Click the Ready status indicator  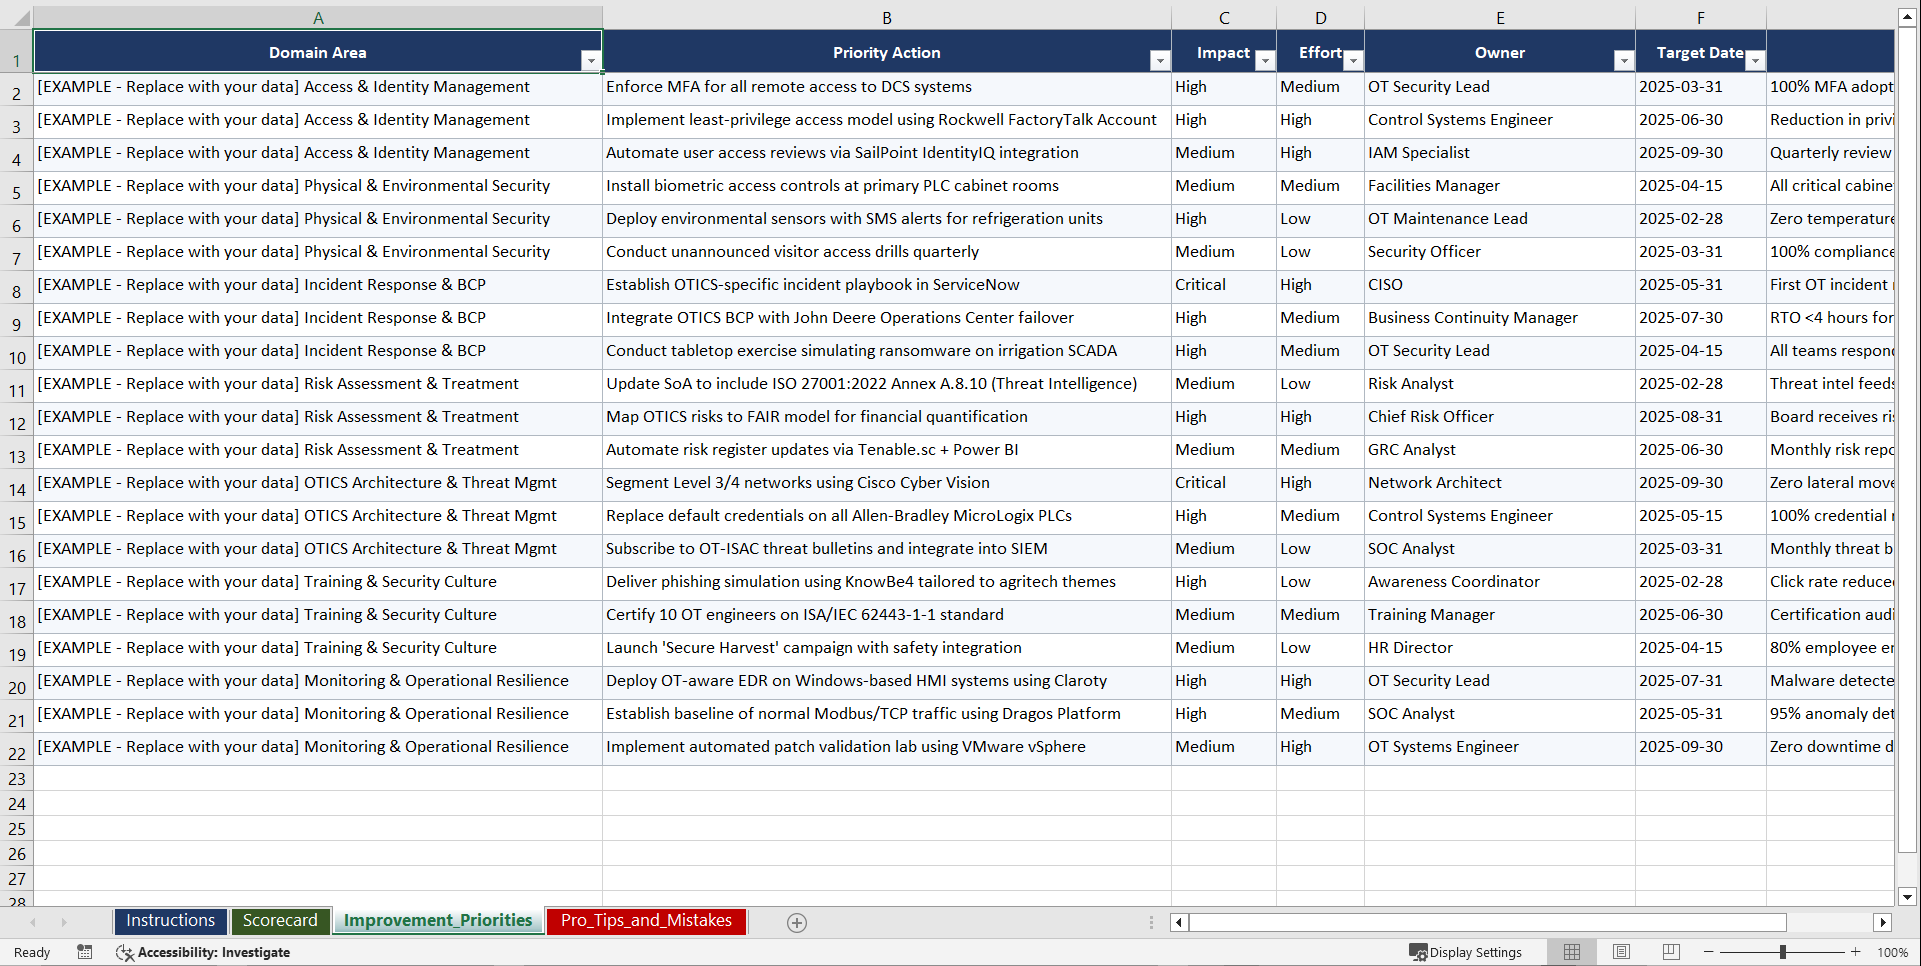31,952
